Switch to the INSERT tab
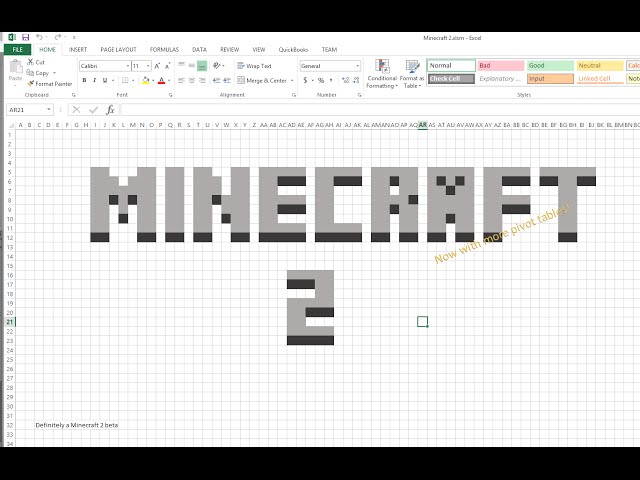Viewport: 640px width, 480px height. click(78, 49)
